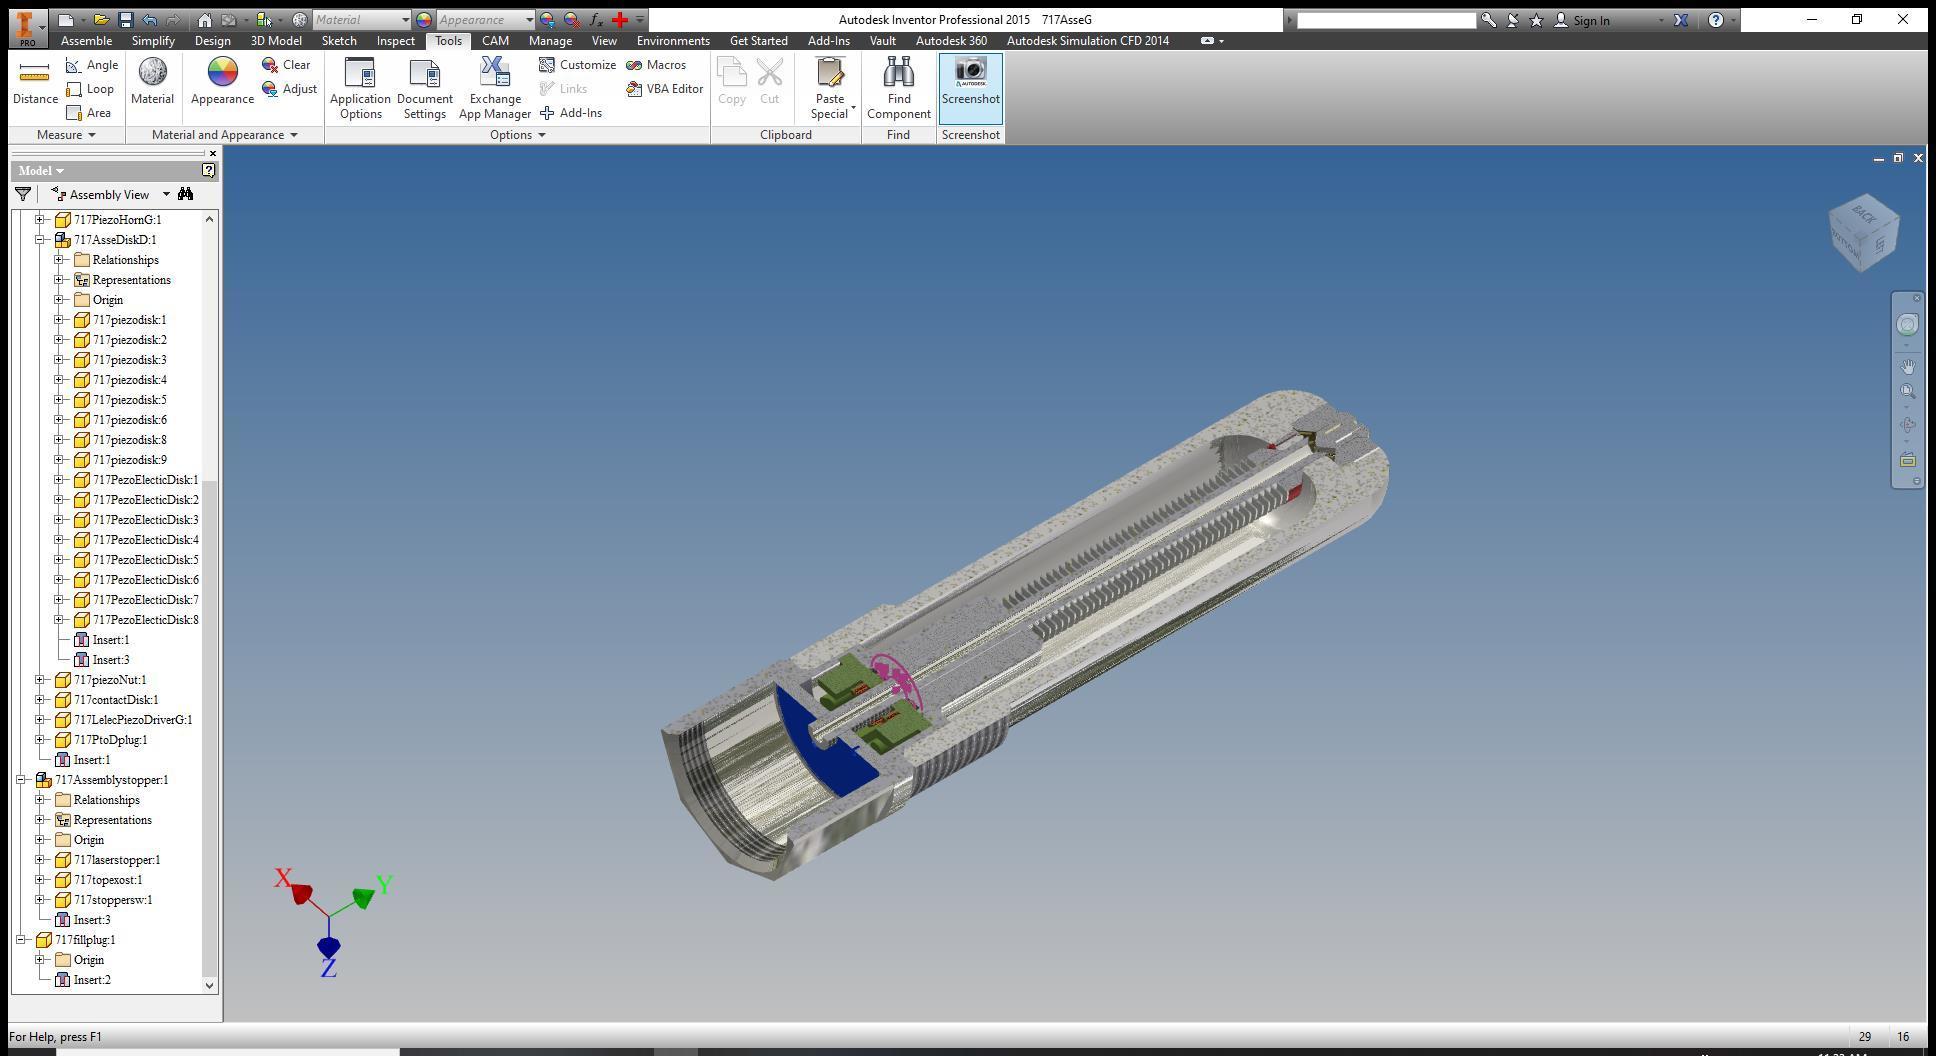The image size is (1936, 1056).
Task: Open the VBA Editor
Action: [x=665, y=89]
